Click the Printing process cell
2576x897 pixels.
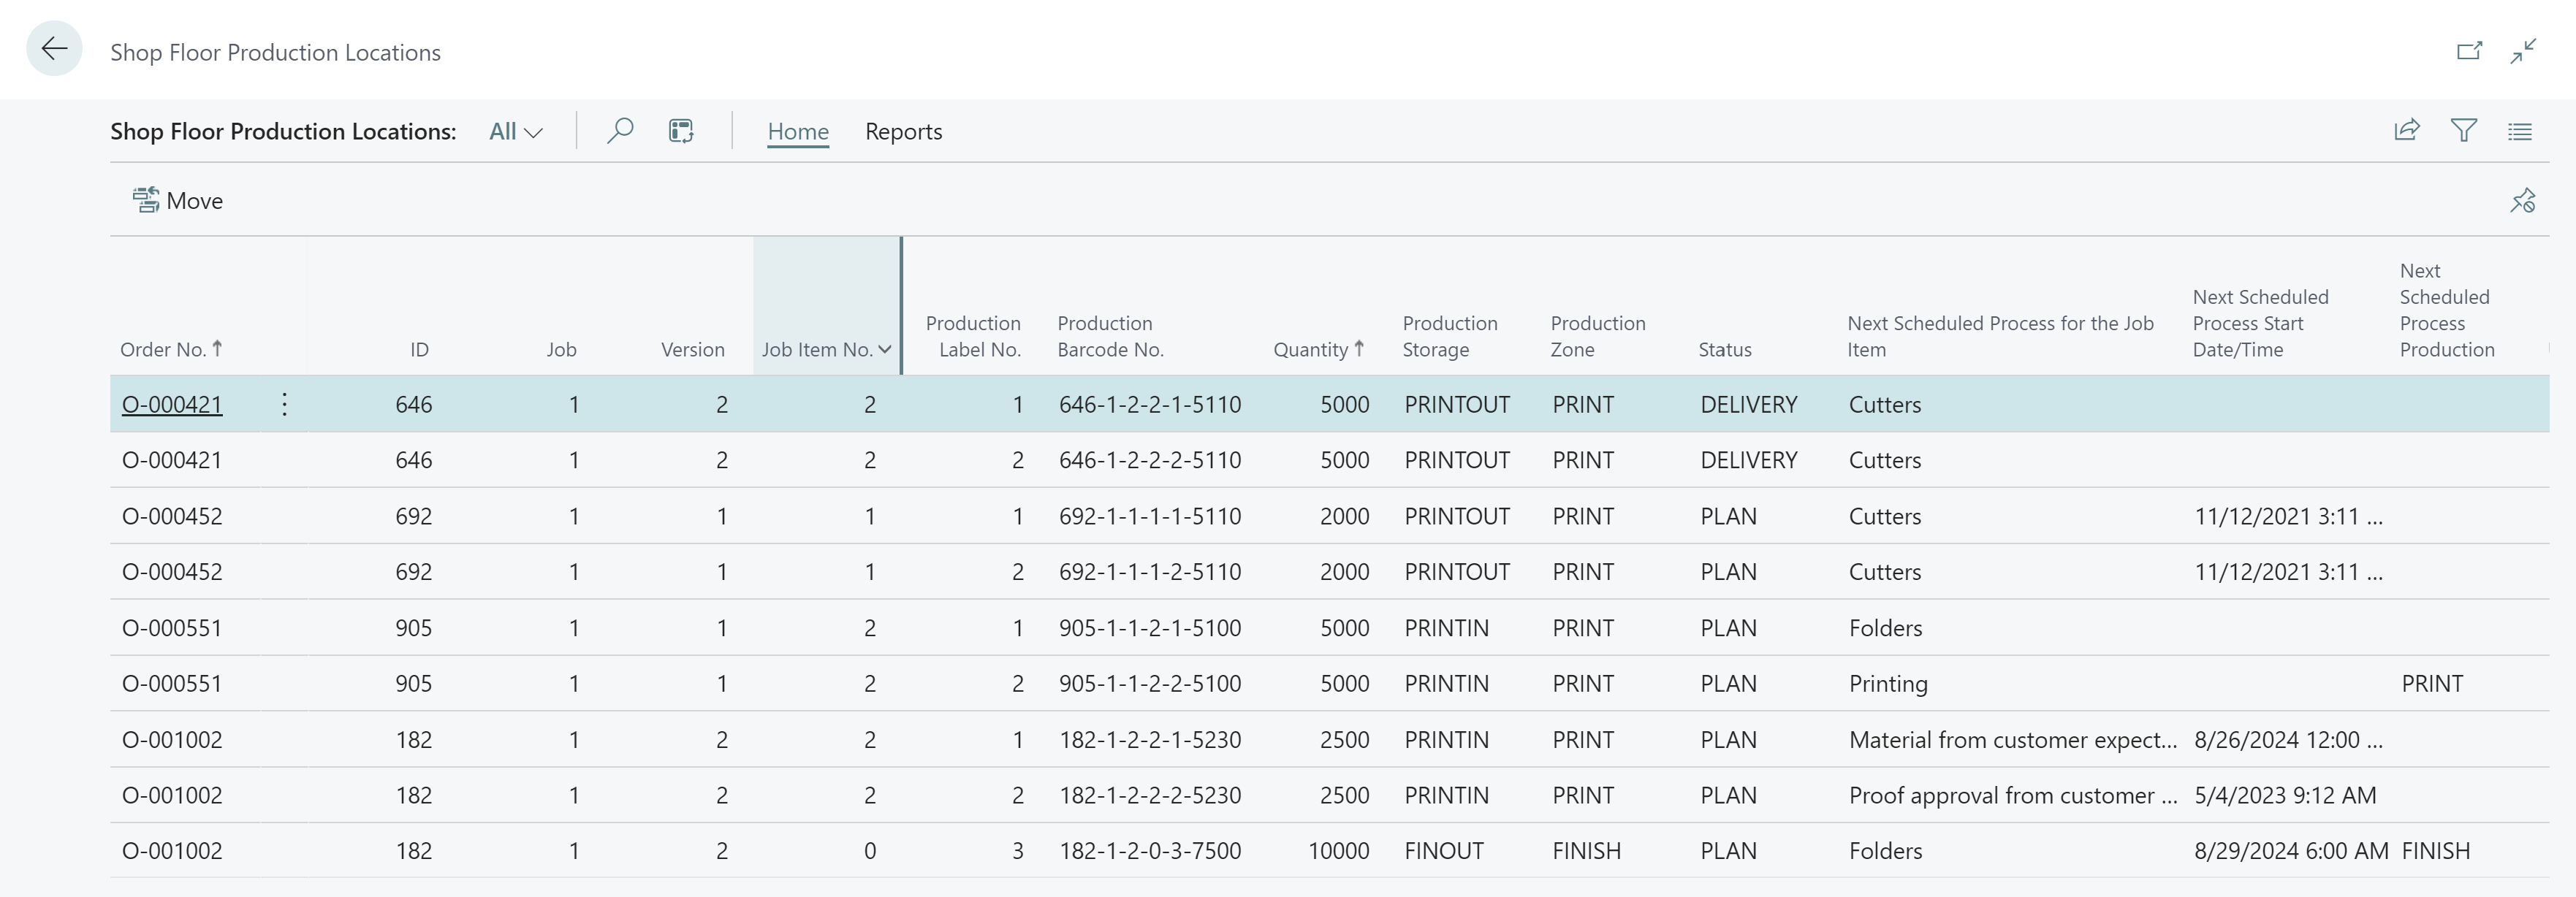(x=1888, y=683)
